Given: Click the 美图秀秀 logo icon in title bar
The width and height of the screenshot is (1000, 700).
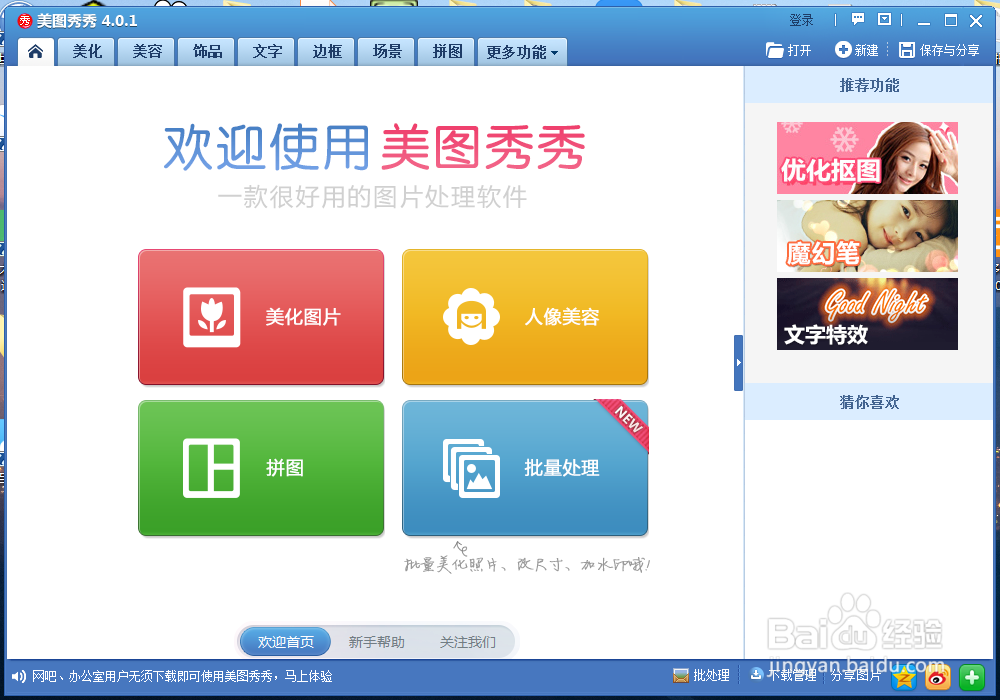Looking at the screenshot, I should coord(24,21).
